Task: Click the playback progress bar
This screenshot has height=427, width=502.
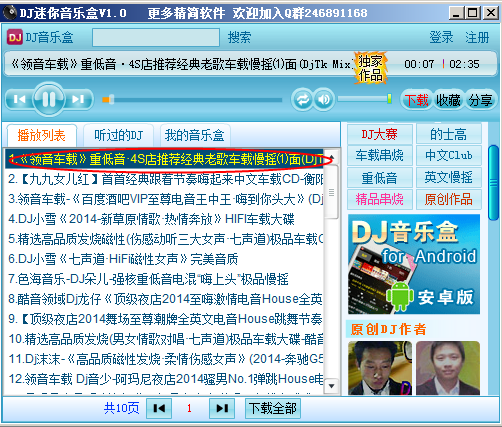Action: click(192, 100)
